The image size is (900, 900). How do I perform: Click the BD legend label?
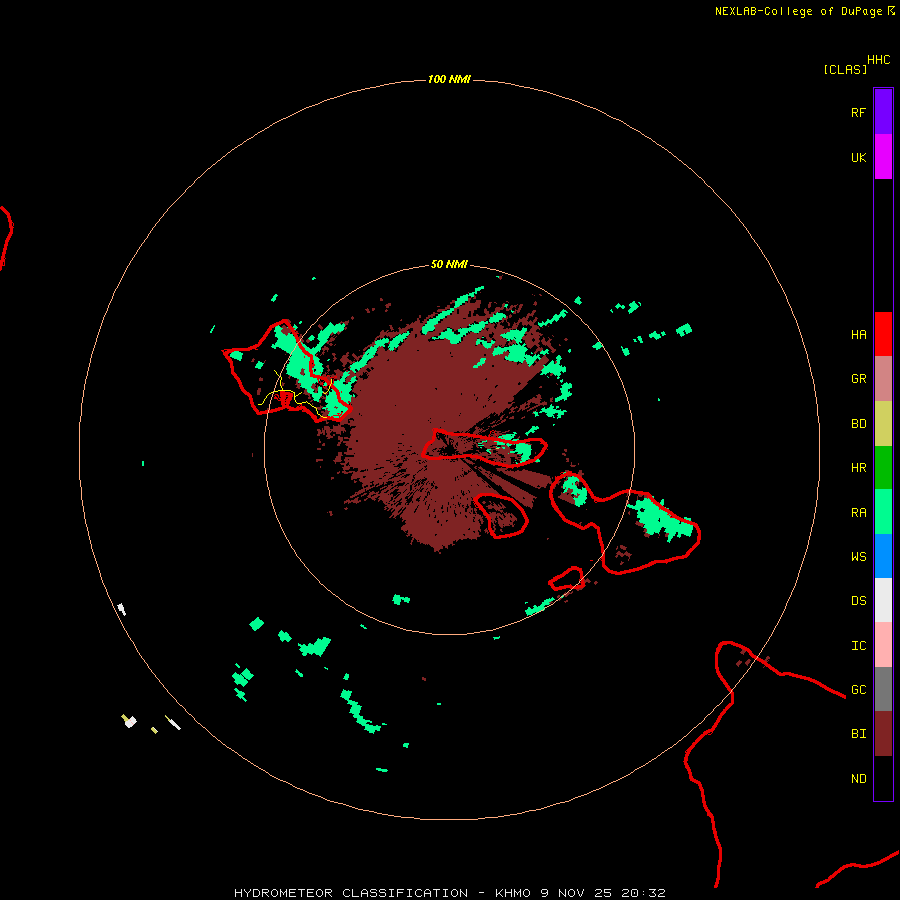click(x=858, y=423)
